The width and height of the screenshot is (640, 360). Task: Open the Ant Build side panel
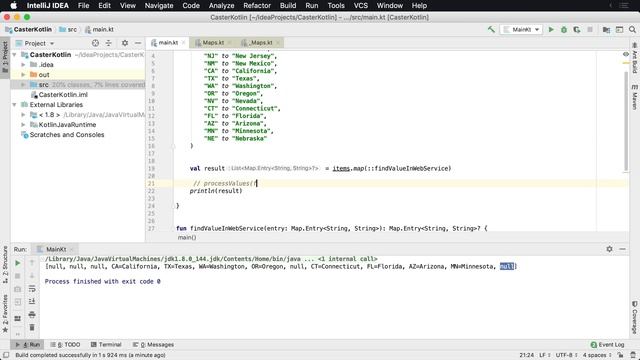coord(635,58)
